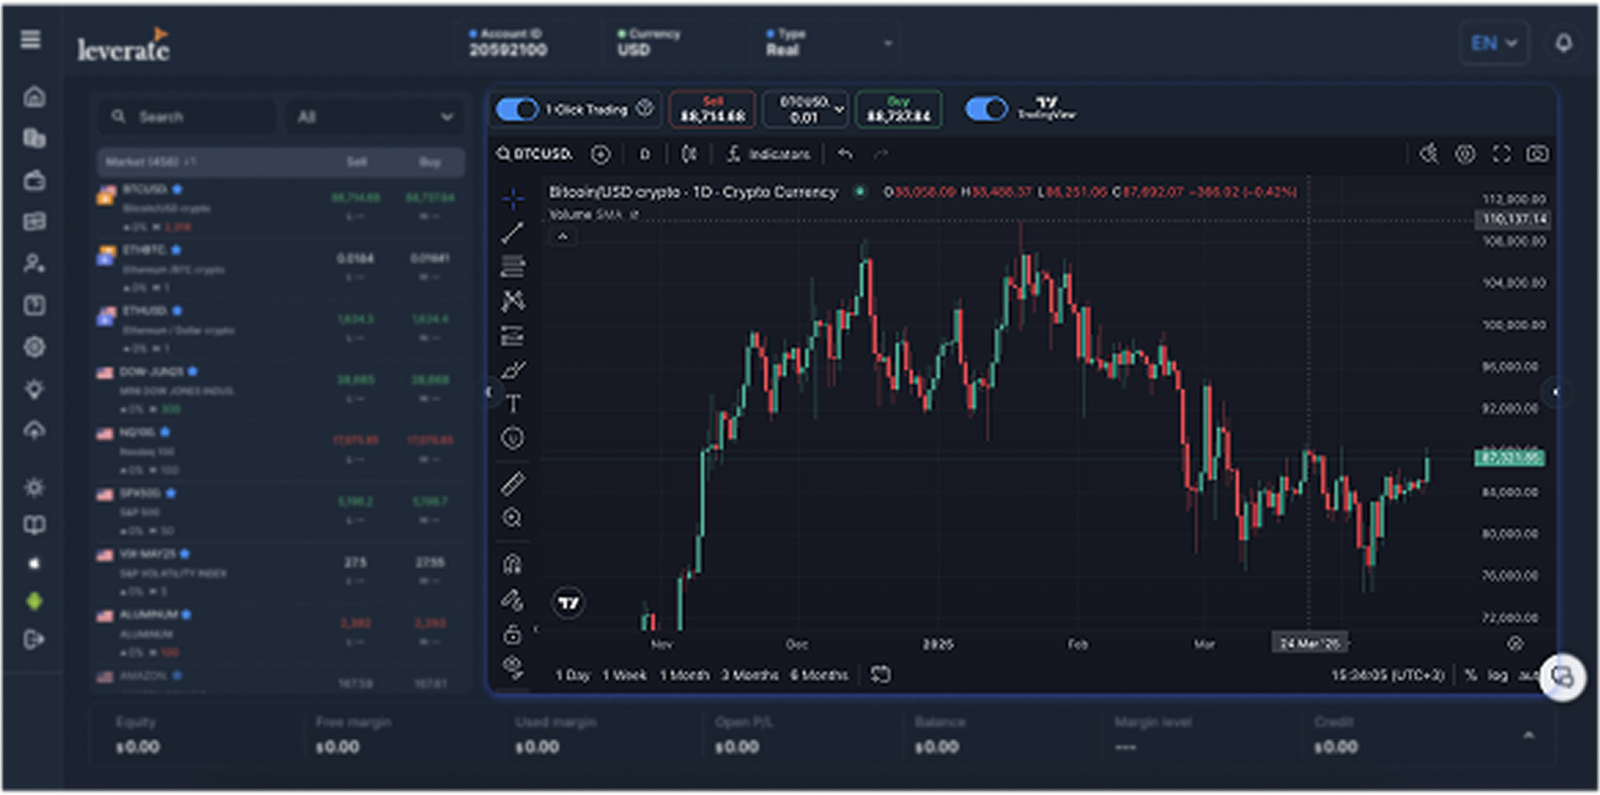Take a chart snapshot with camera icon
Screen dimensions: 1600x795
(x=1537, y=154)
